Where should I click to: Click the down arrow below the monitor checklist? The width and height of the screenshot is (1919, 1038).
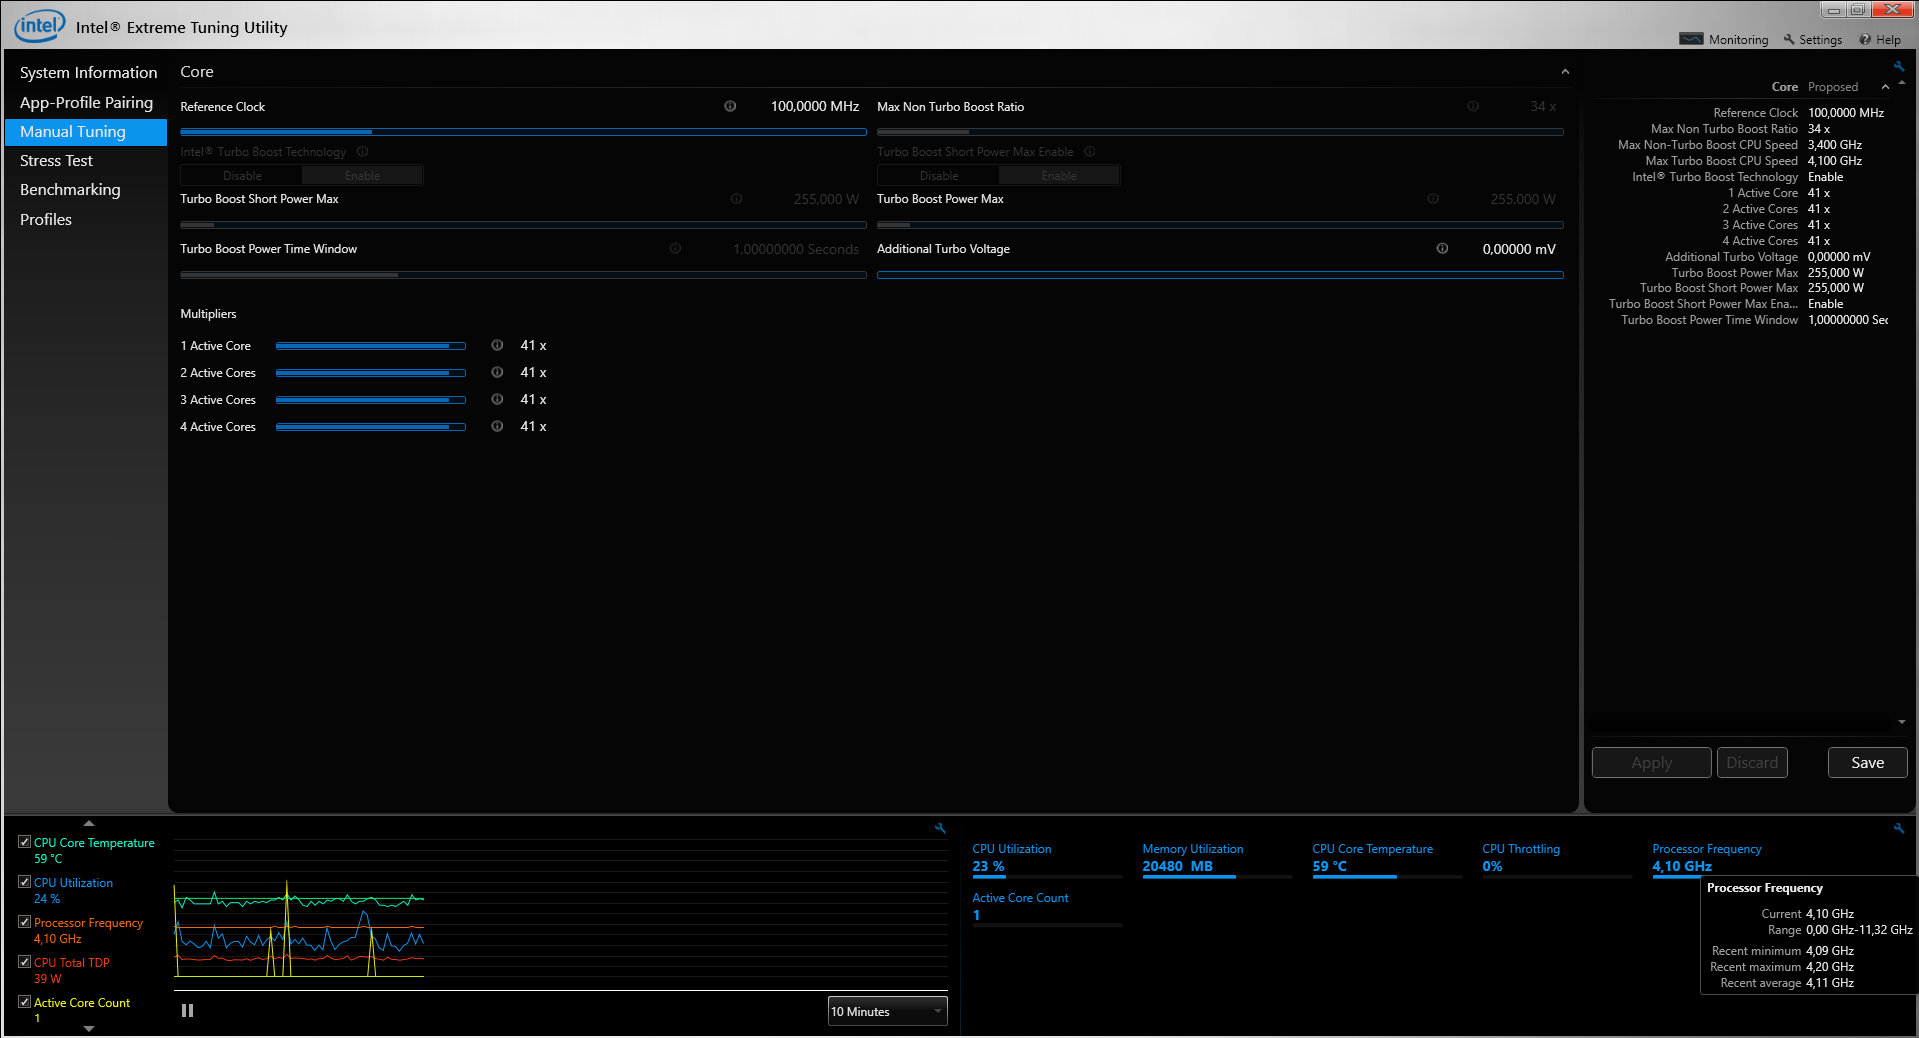89,1028
